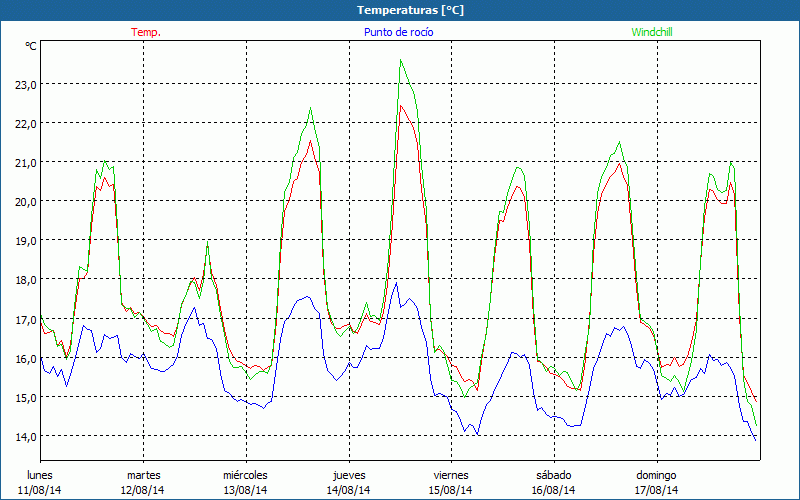800x500 pixels.
Task: Click the 17/08/14 date label
Action: (x=656, y=490)
